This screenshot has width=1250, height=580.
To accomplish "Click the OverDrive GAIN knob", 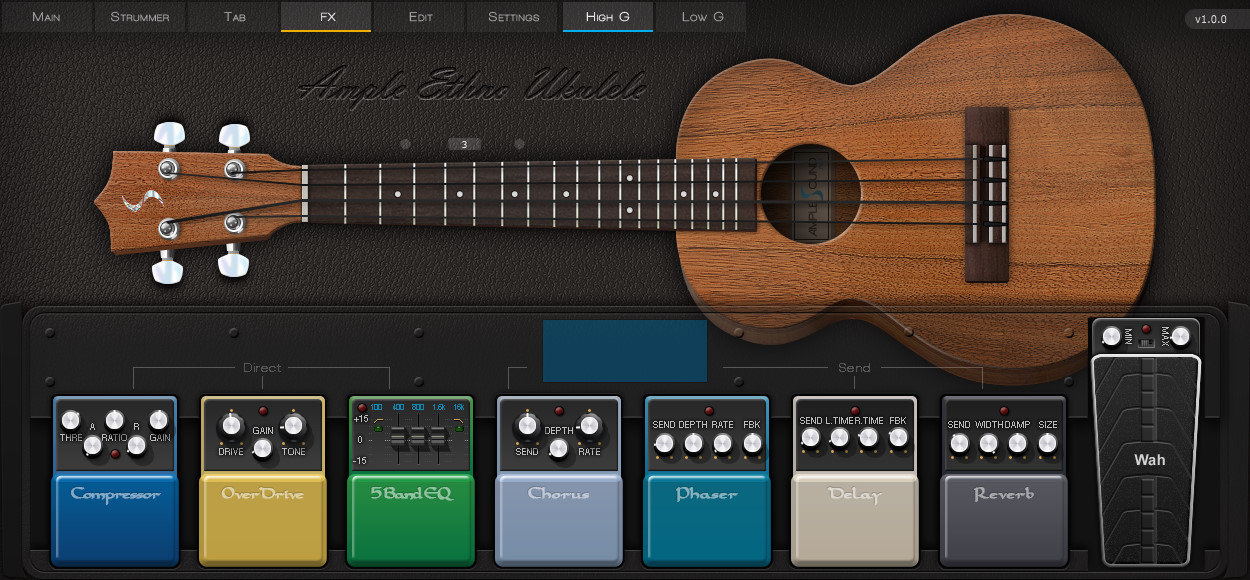I will point(262,448).
